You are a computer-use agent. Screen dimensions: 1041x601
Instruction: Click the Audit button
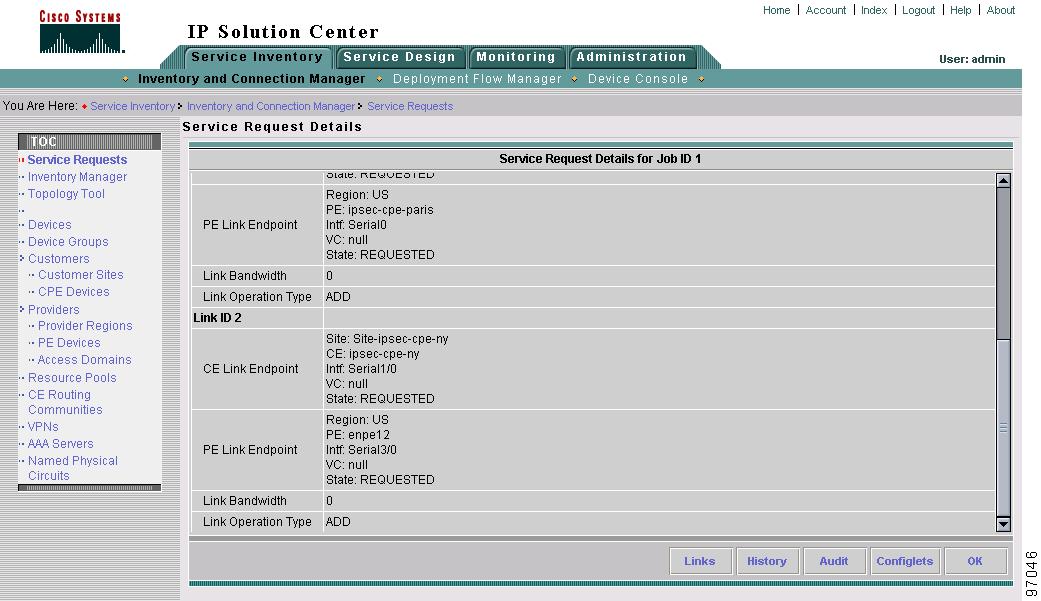point(834,561)
